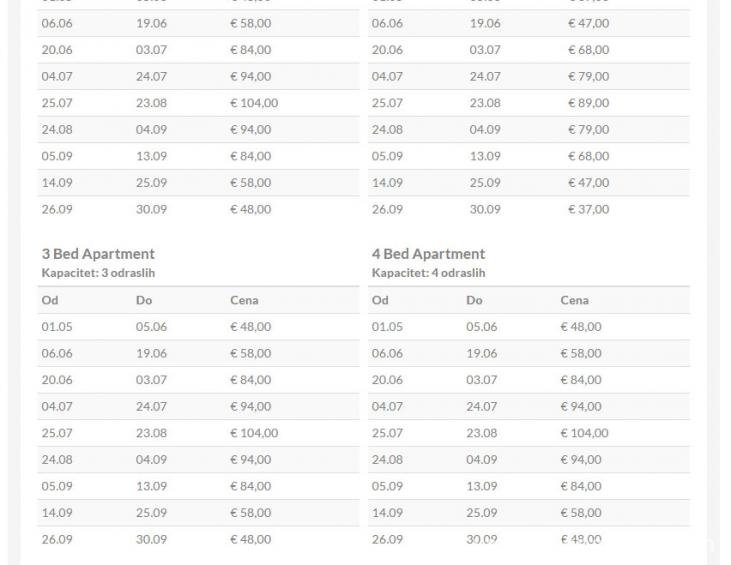Click 05.06 end date in 4 Bed Apartment table
This screenshot has height=565, width=731.
point(481,327)
